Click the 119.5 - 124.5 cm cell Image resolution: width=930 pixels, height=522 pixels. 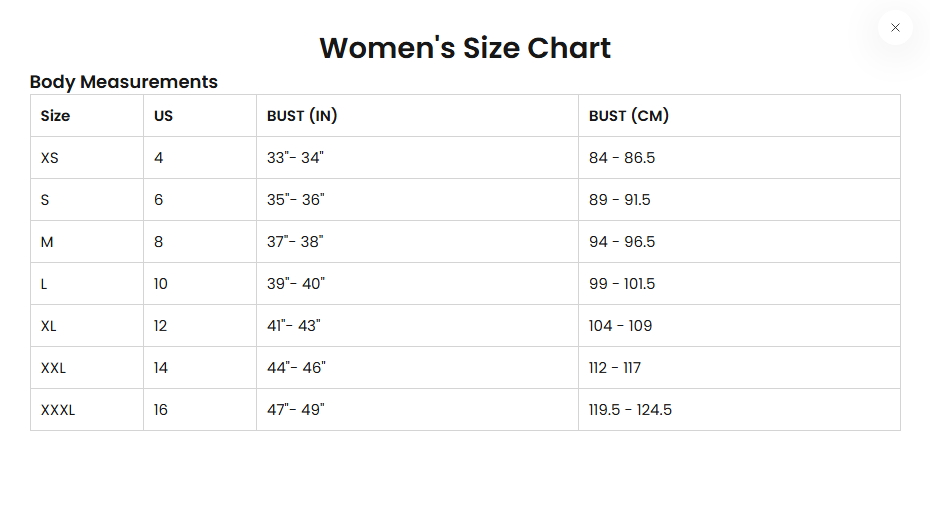pyautogui.click(x=630, y=410)
